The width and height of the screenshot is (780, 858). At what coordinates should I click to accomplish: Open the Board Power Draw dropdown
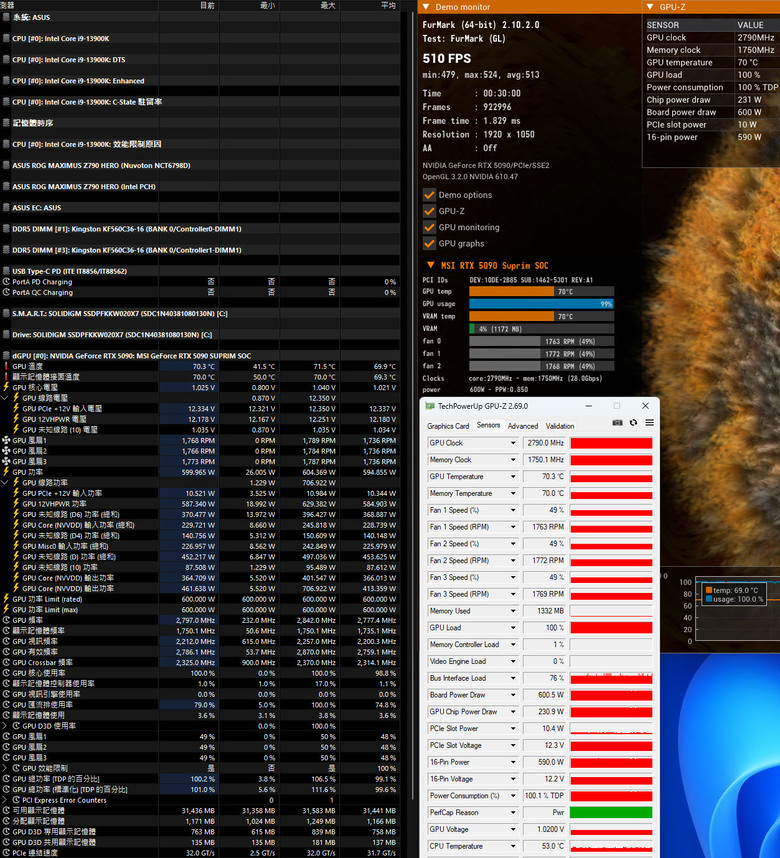513,695
